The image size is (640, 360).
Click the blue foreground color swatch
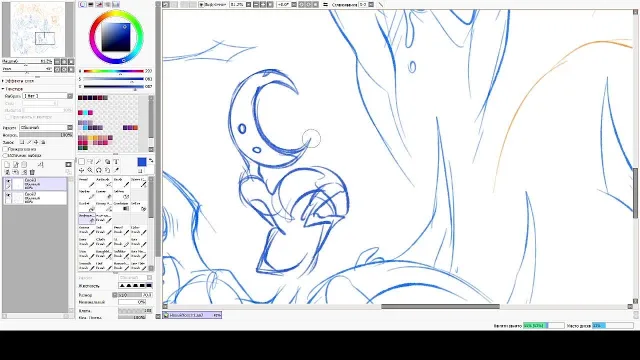[142, 162]
